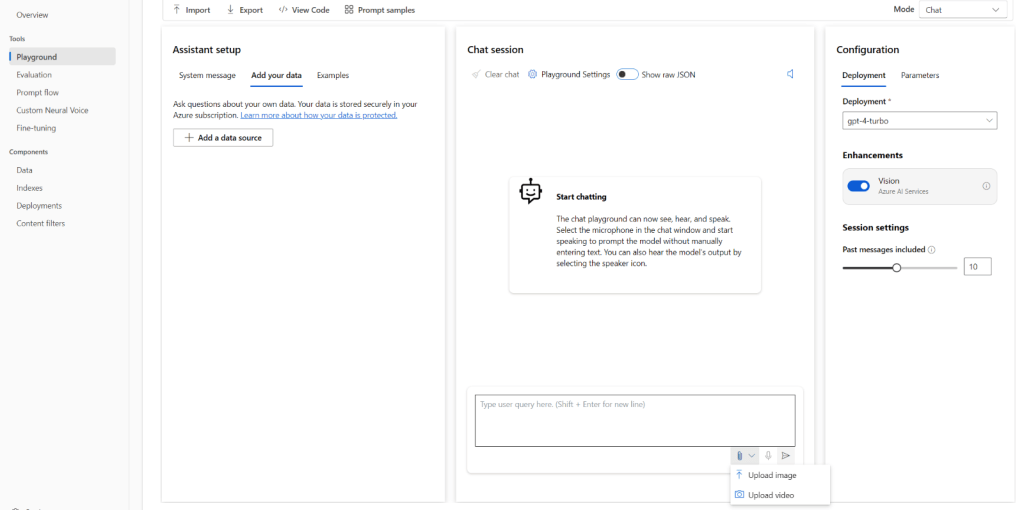Choose Upload image from the popup menu

coord(771,475)
